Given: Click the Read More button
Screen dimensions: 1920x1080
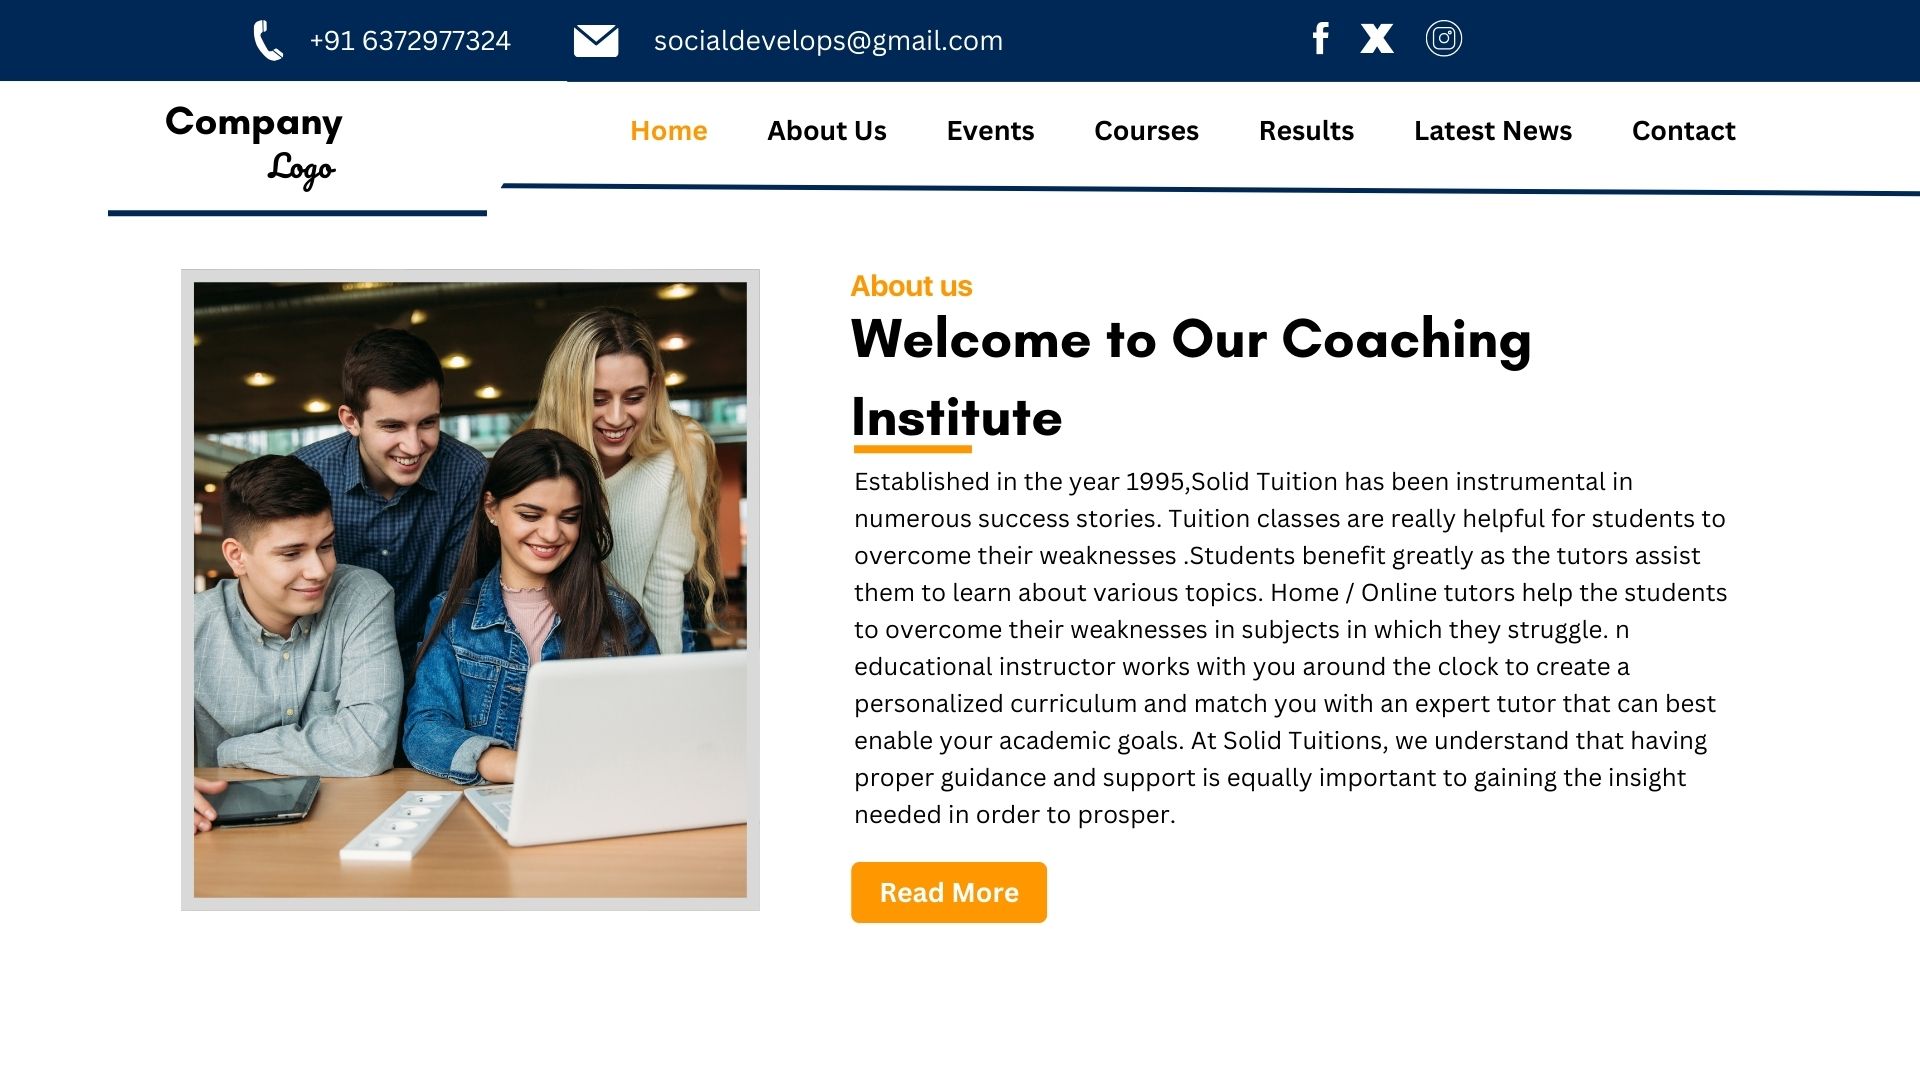Looking at the screenshot, I should tap(949, 892).
